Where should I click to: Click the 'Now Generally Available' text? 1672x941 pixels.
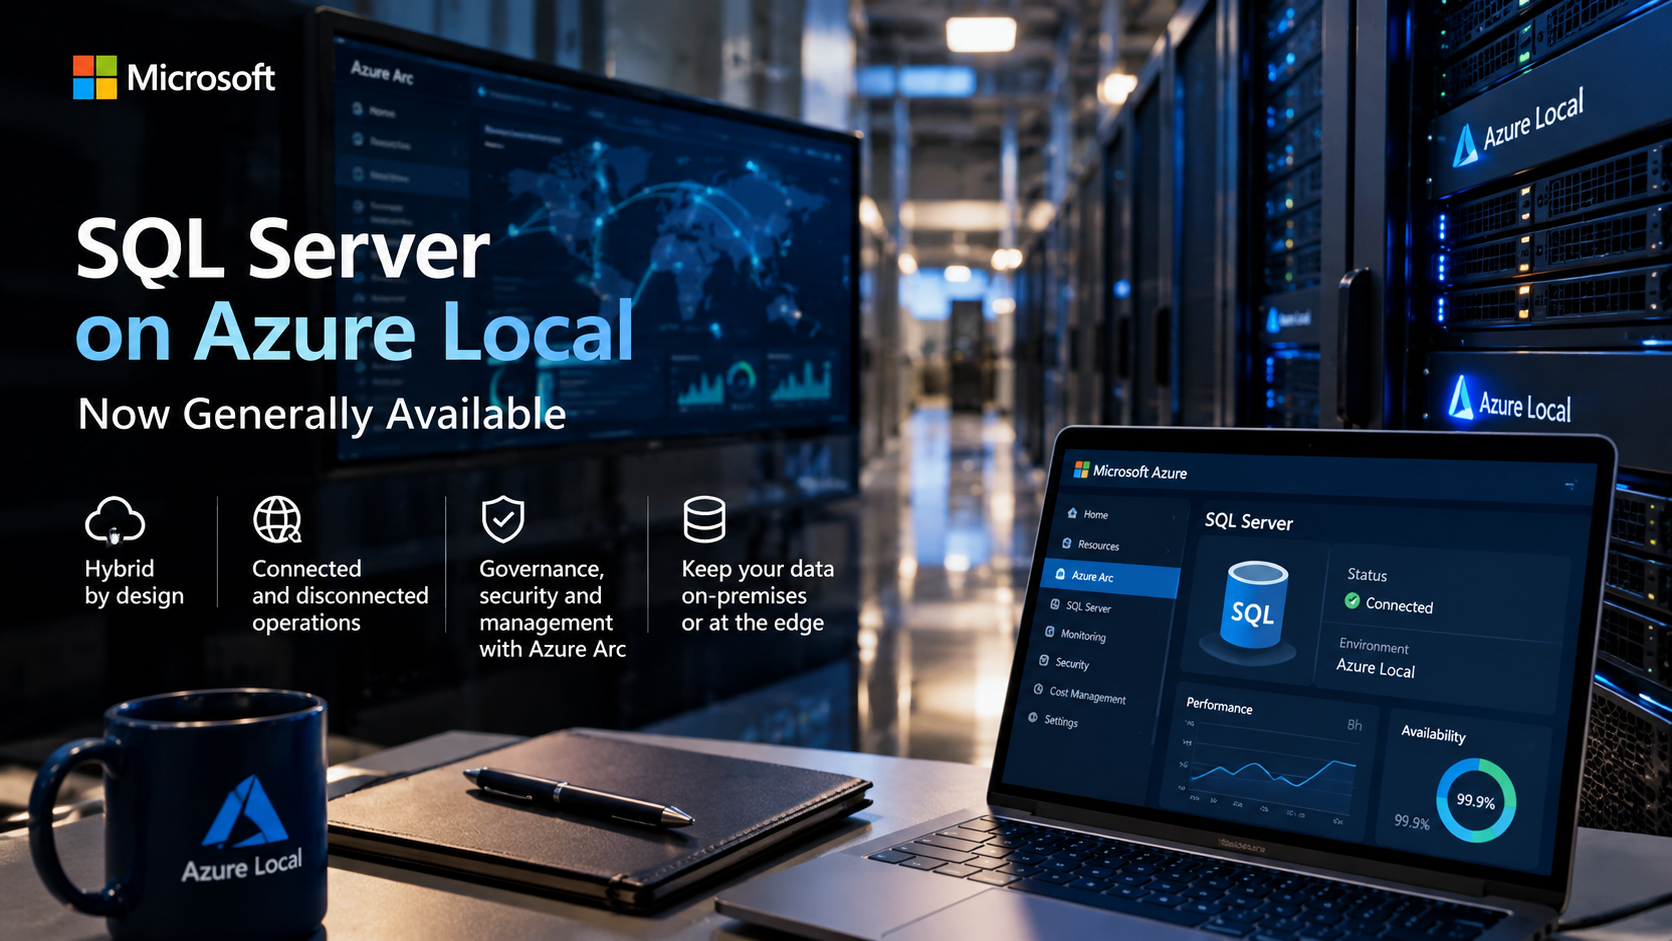(x=322, y=414)
